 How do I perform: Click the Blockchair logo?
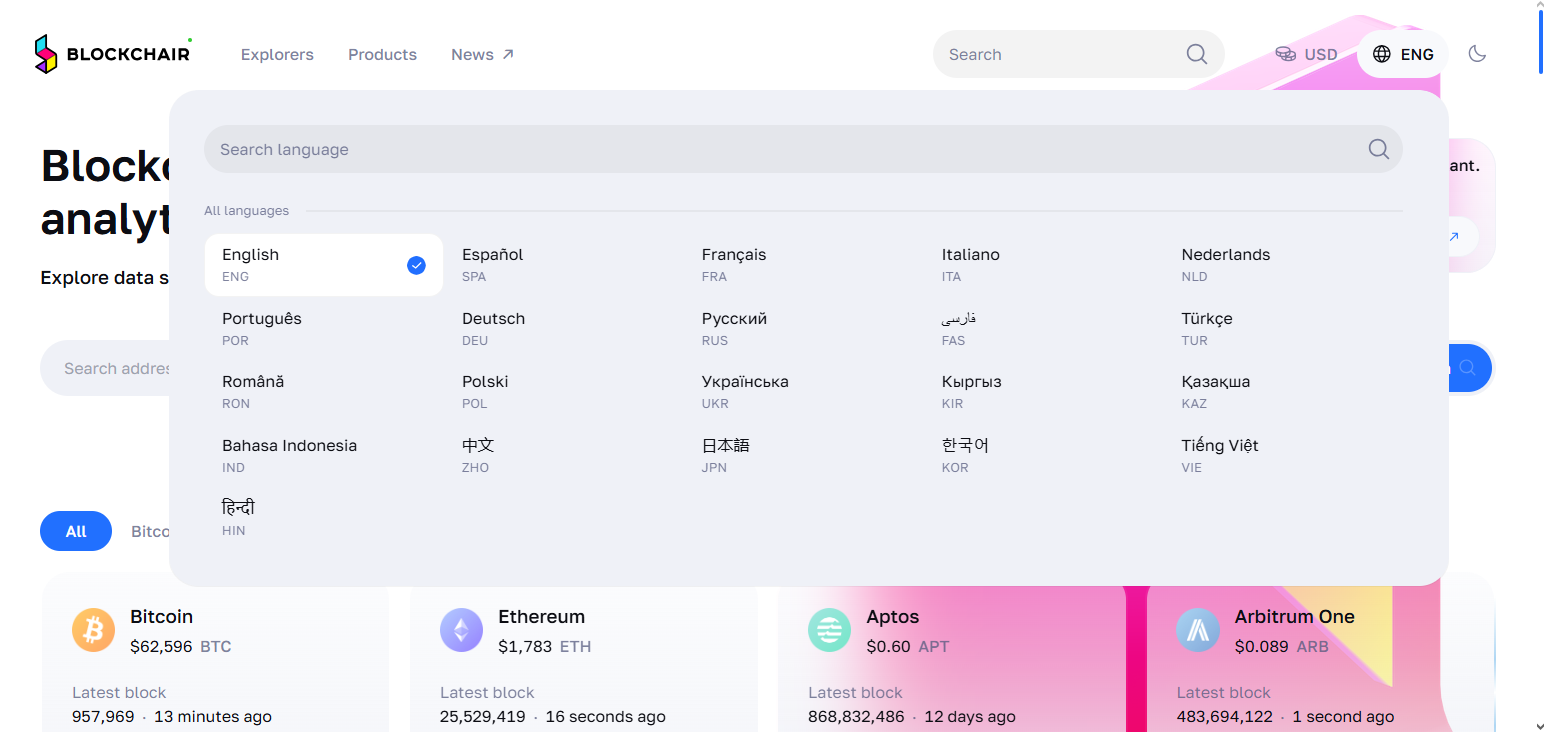click(x=112, y=54)
